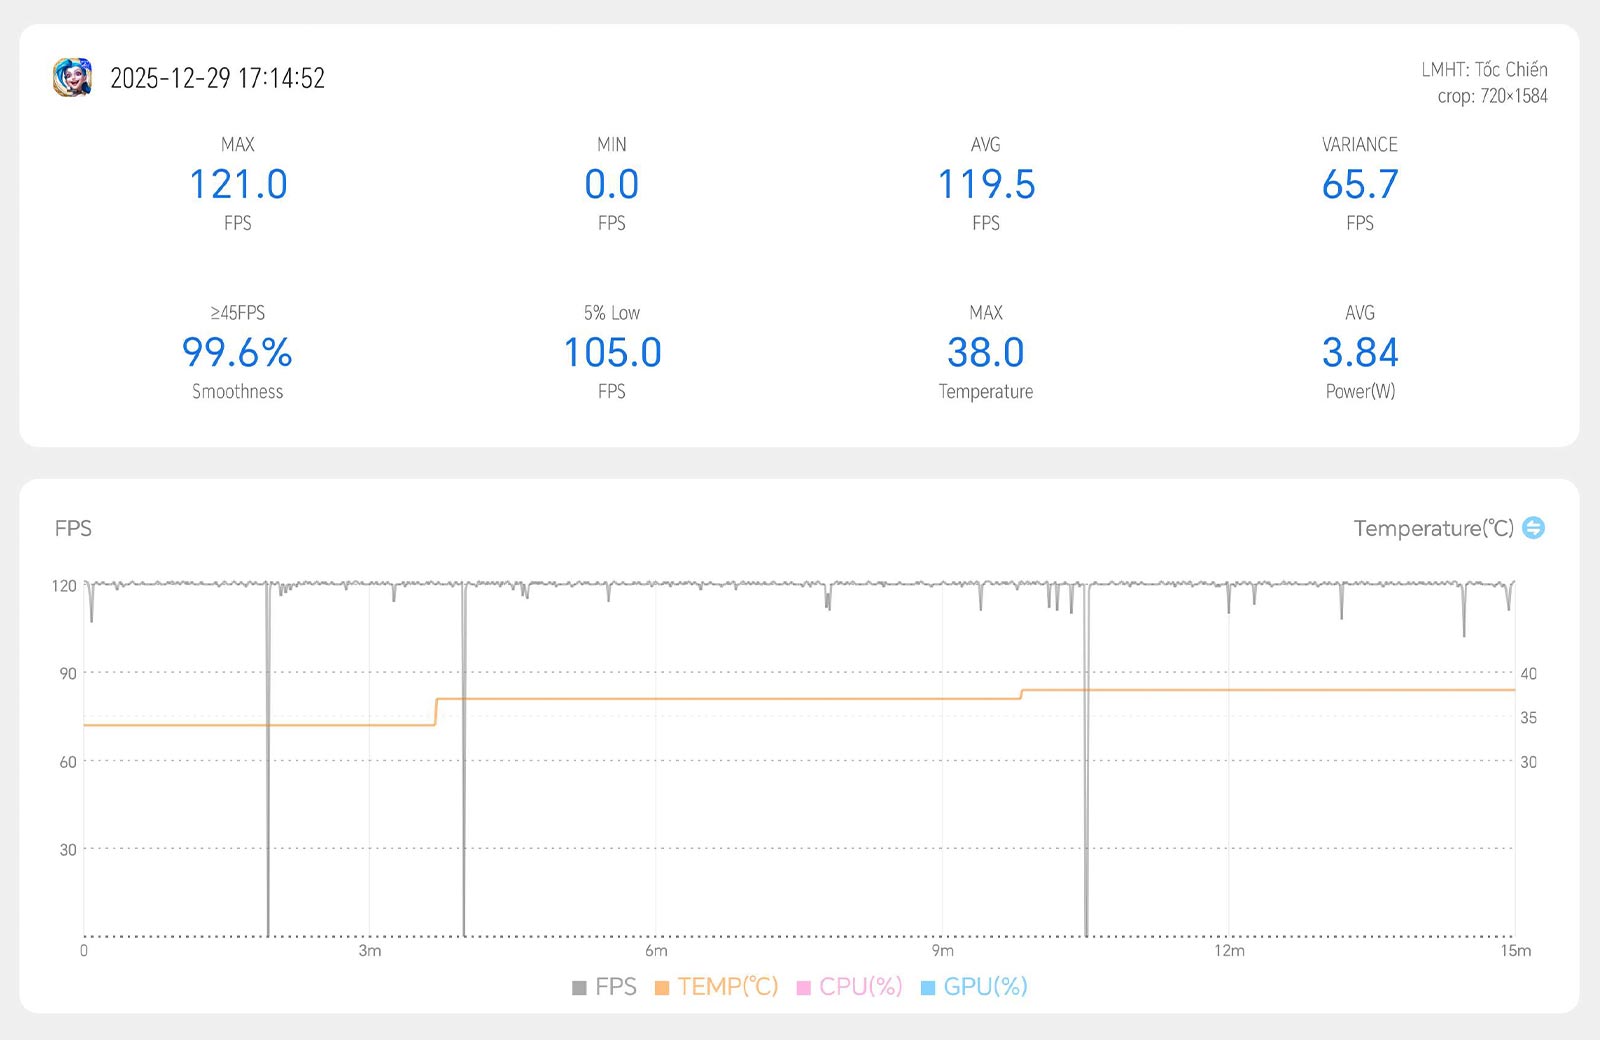
Task: Open the Temperature(℃) axis selector label
Action: [x=1433, y=528]
